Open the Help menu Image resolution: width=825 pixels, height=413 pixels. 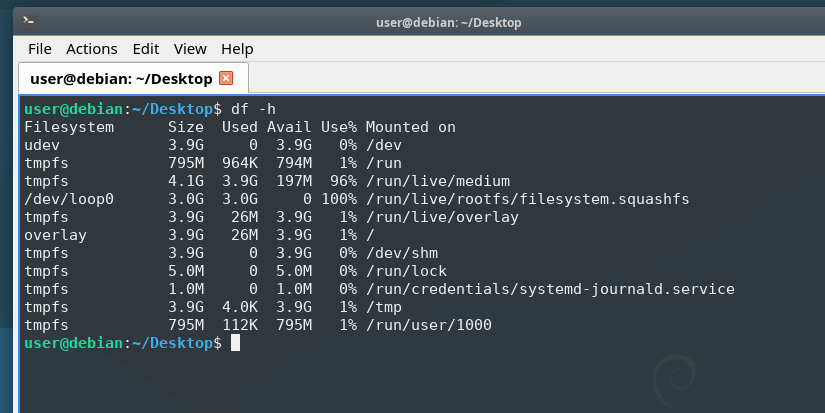coord(237,49)
